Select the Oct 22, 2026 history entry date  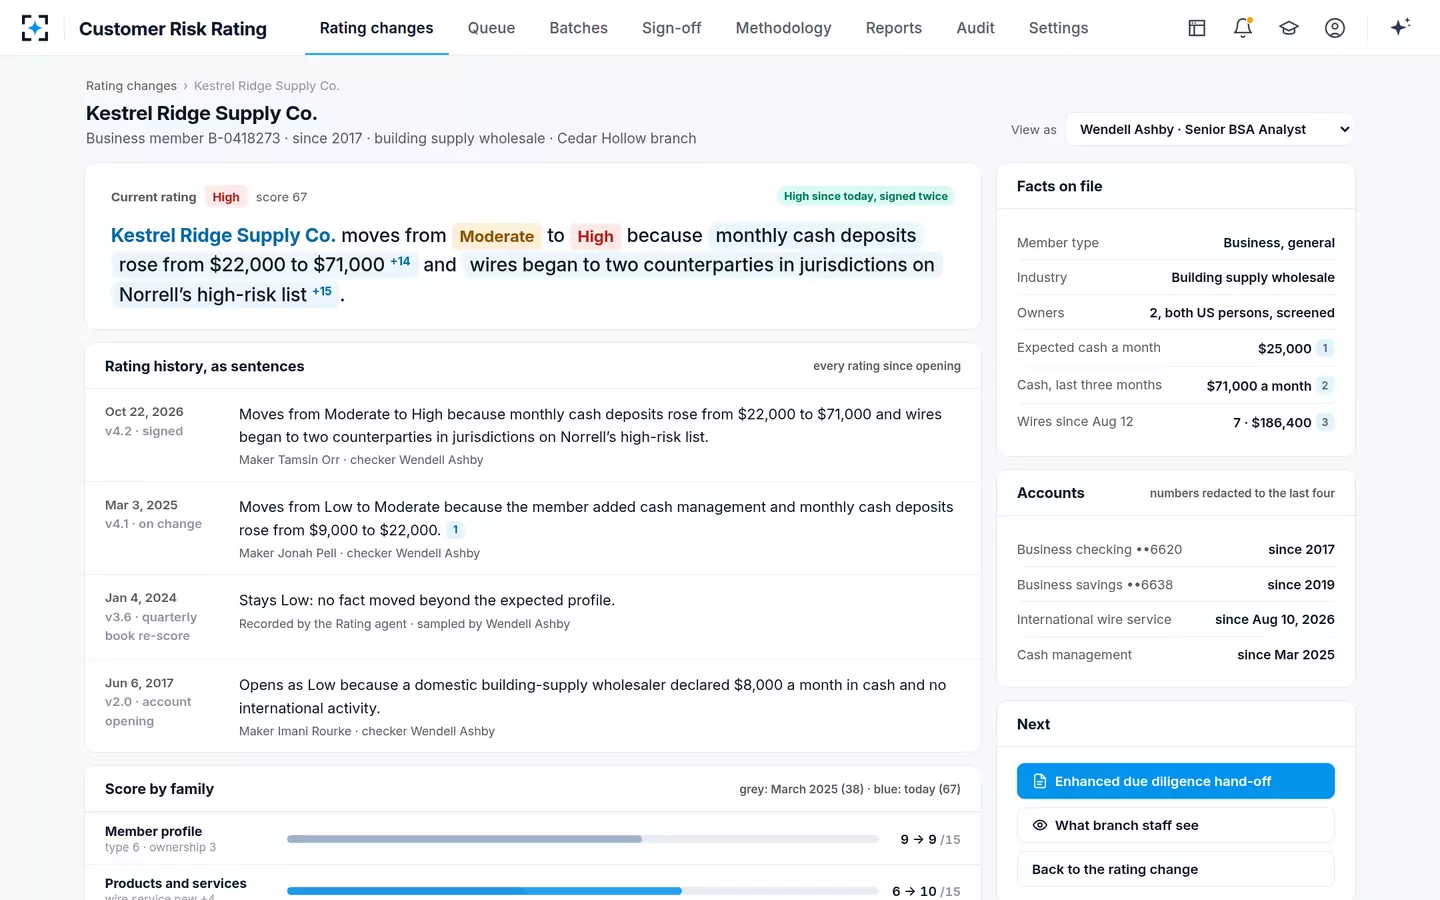pyautogui.click(x=144, y=412)
